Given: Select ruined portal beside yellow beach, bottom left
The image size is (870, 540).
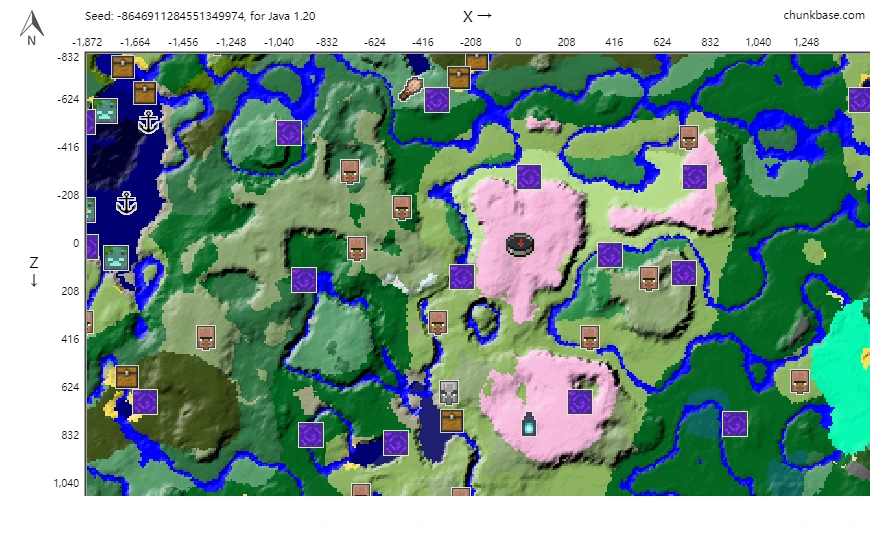Looking at the screenshot, I should (145, 402).
